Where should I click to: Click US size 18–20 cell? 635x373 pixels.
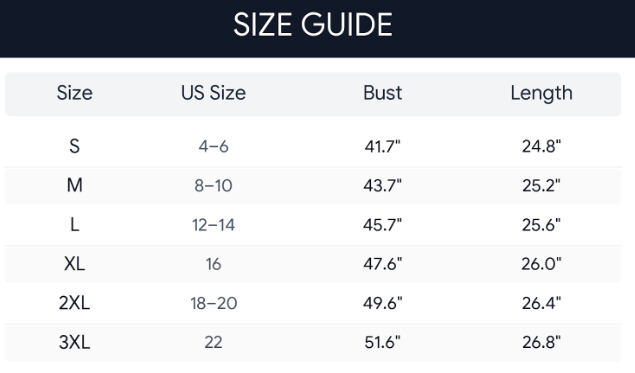point(213,303)
